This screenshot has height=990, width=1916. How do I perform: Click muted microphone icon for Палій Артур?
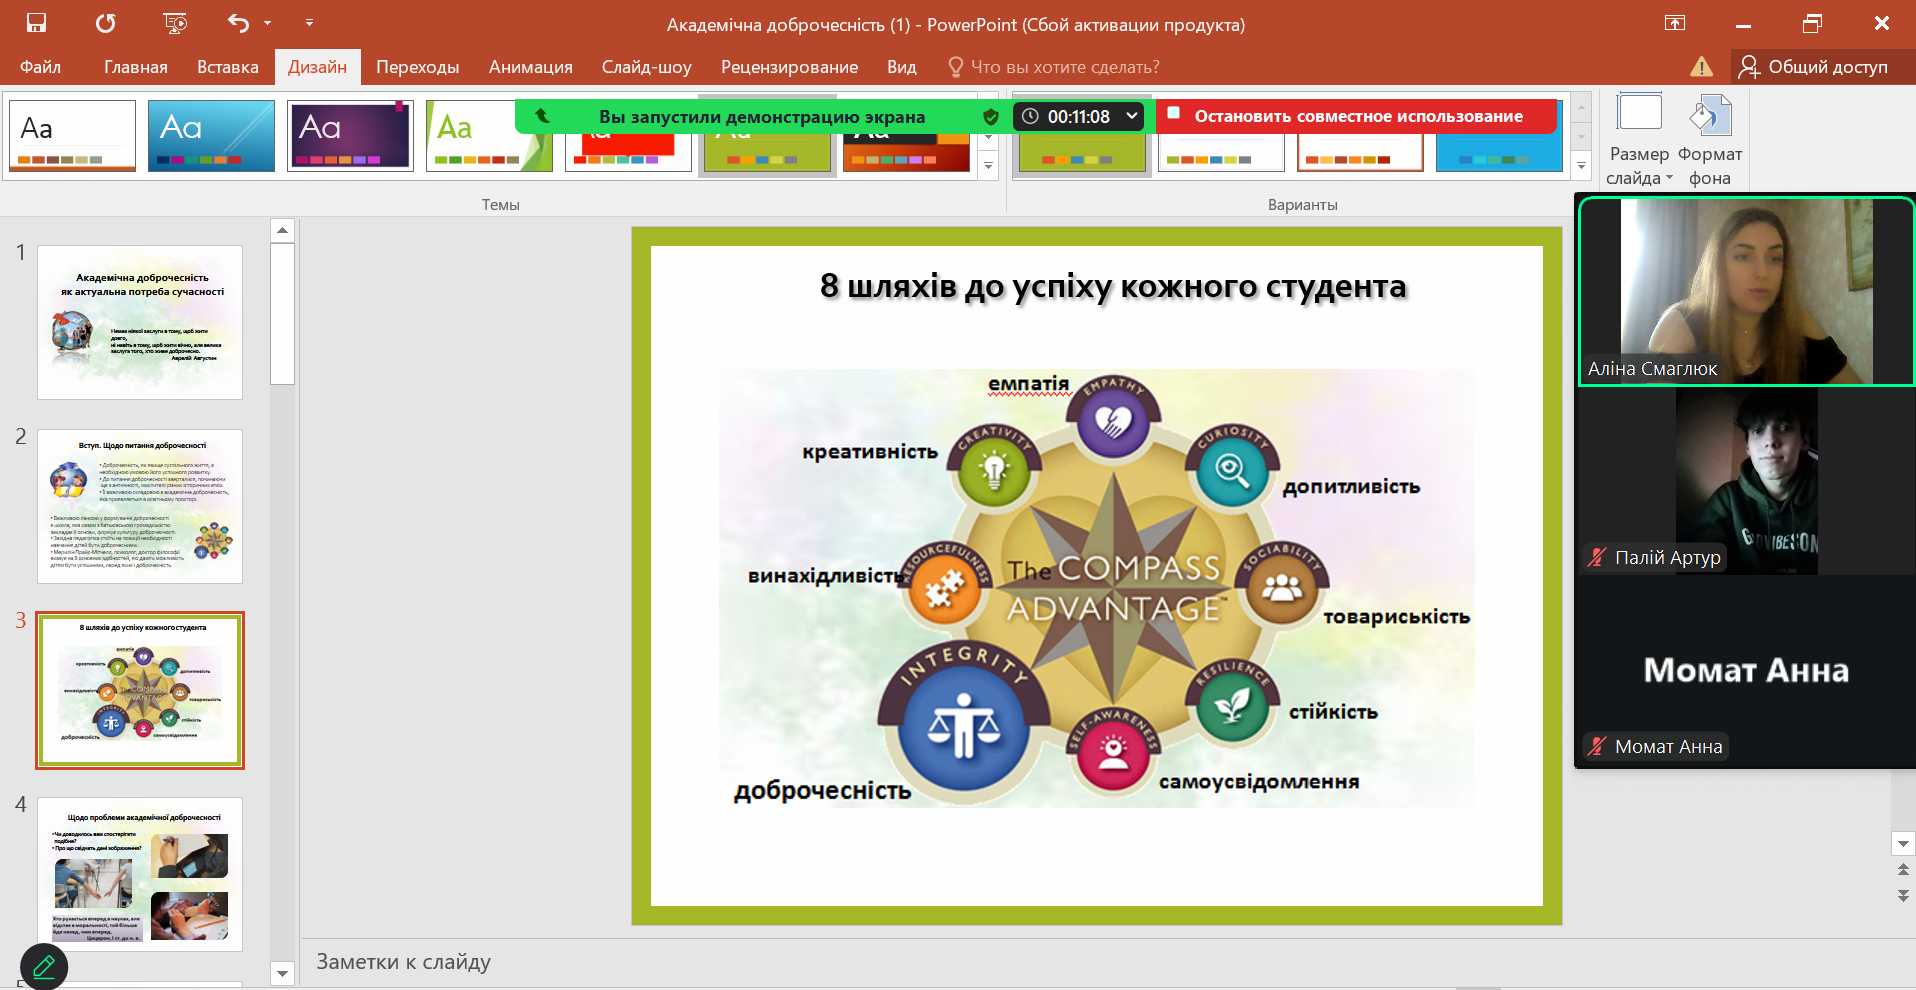tap(1597, 557)
